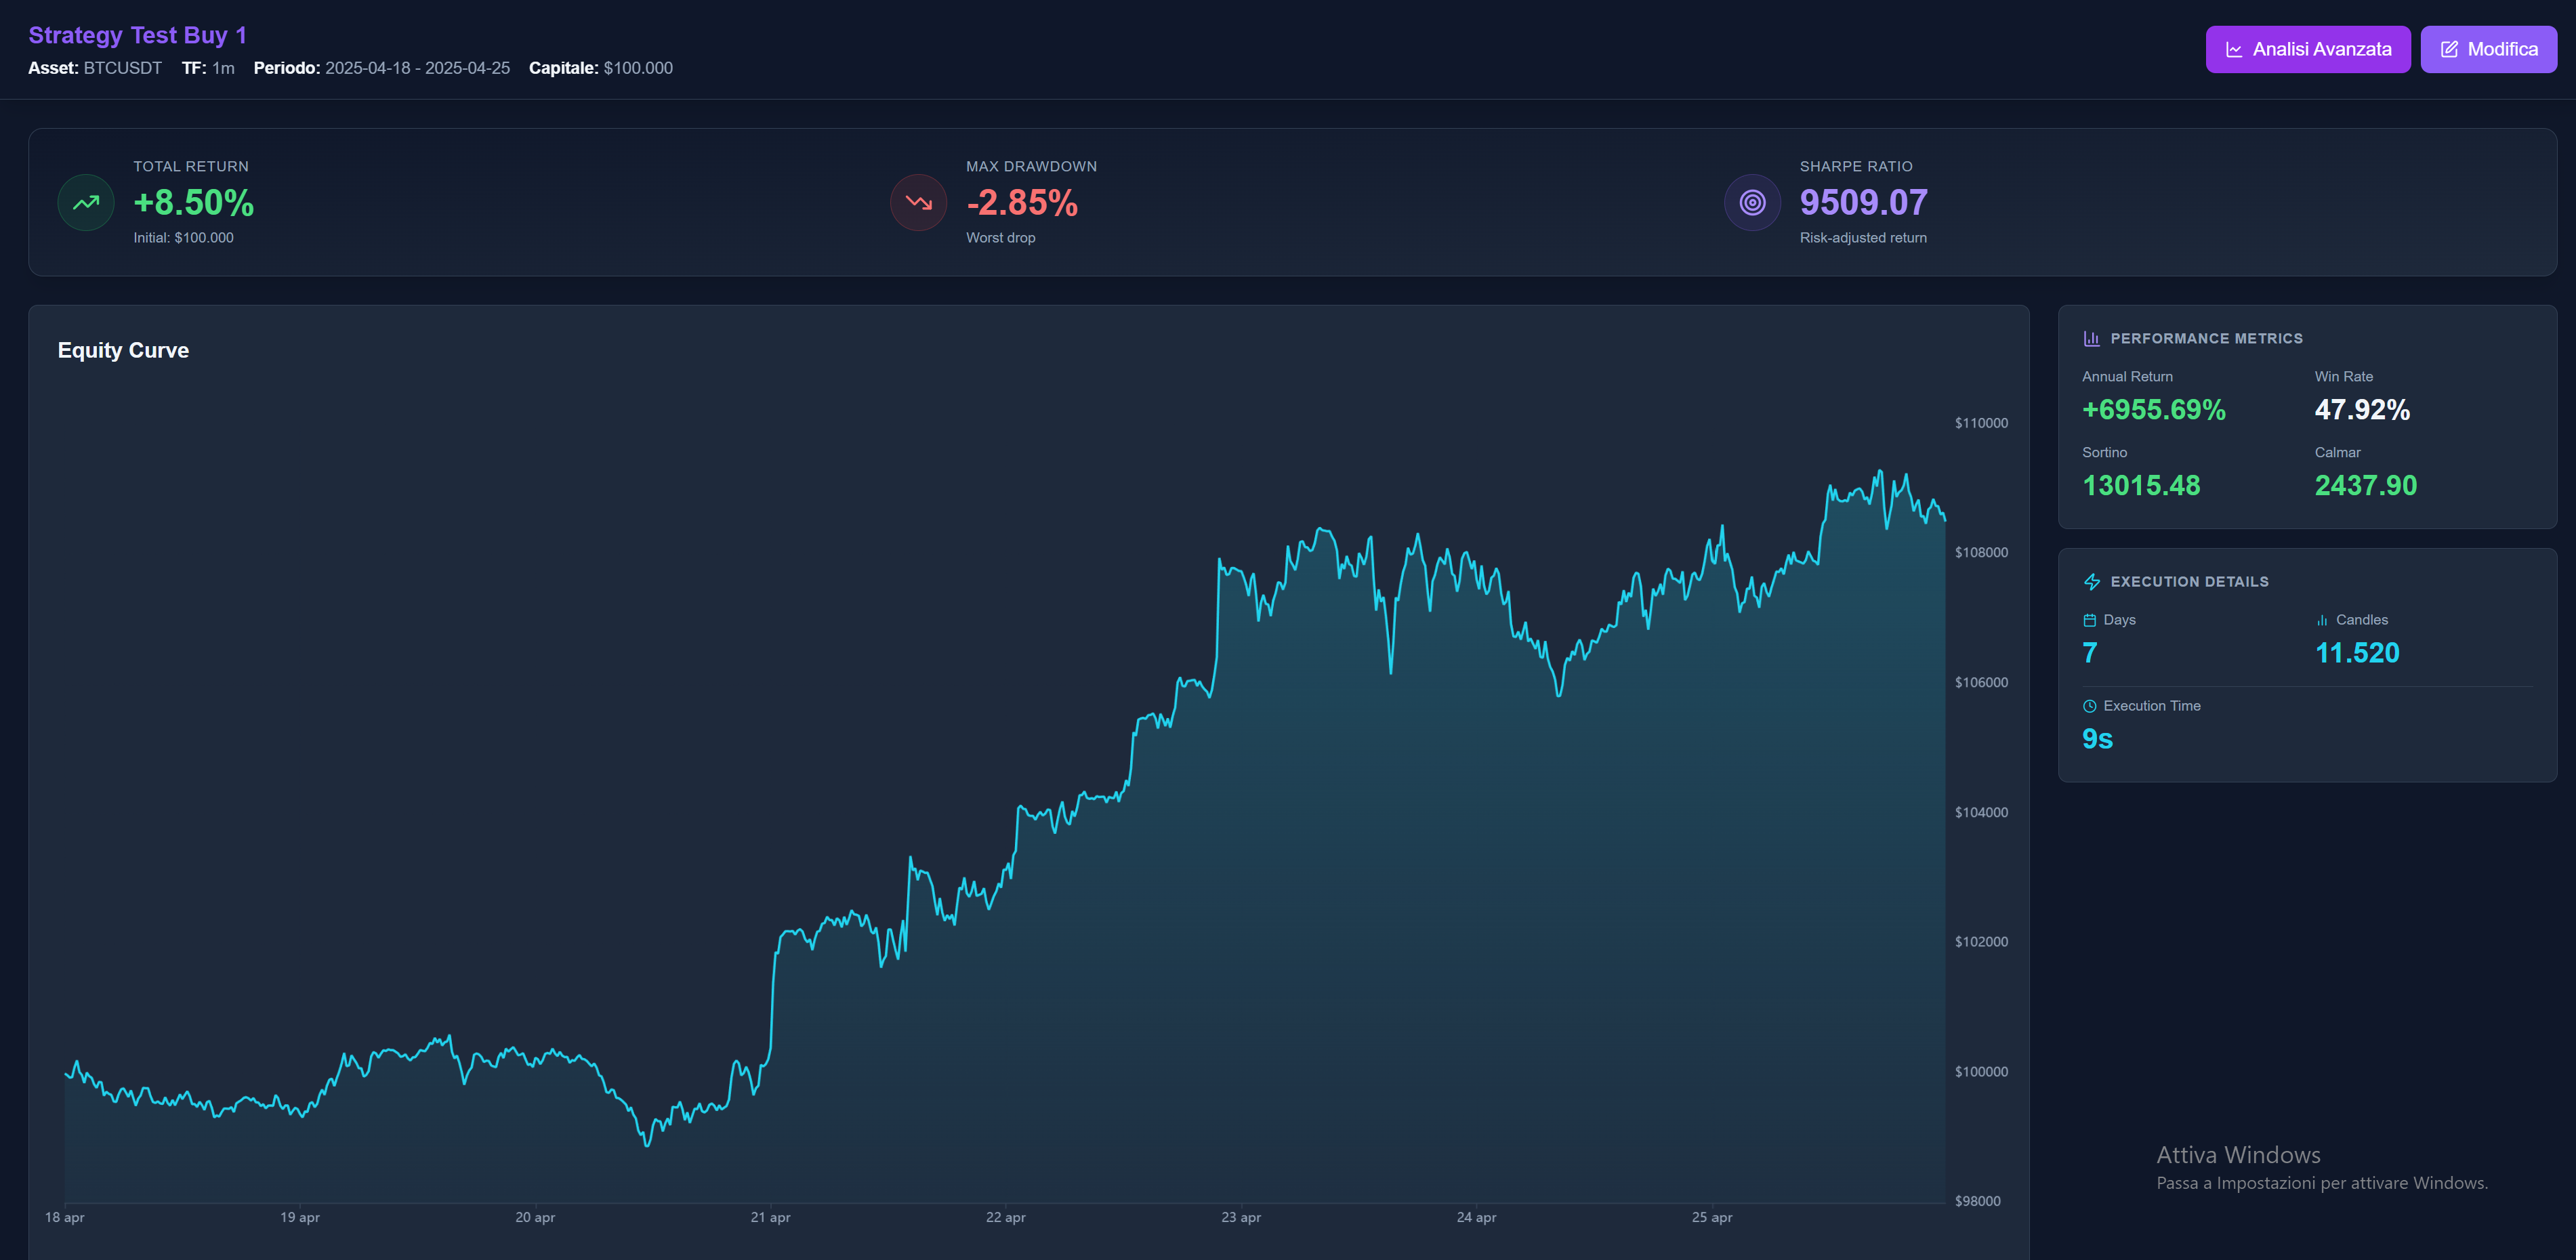Click the purple Sharpe Ratio target icon
The image size is (2576, 1260).
click(1752, 202)
